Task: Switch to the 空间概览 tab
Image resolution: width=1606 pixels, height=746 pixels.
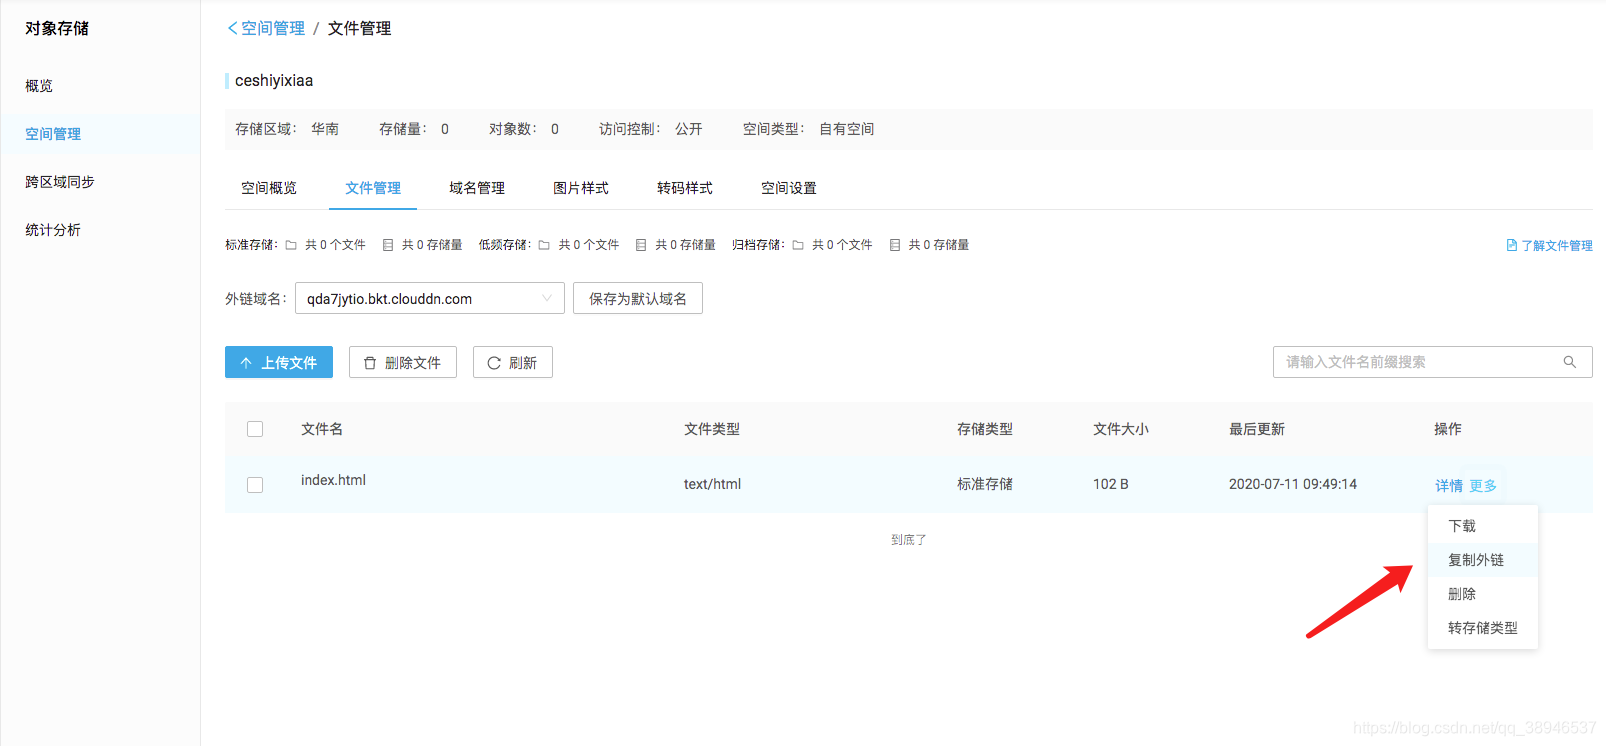Action: [x=269, y=188]
